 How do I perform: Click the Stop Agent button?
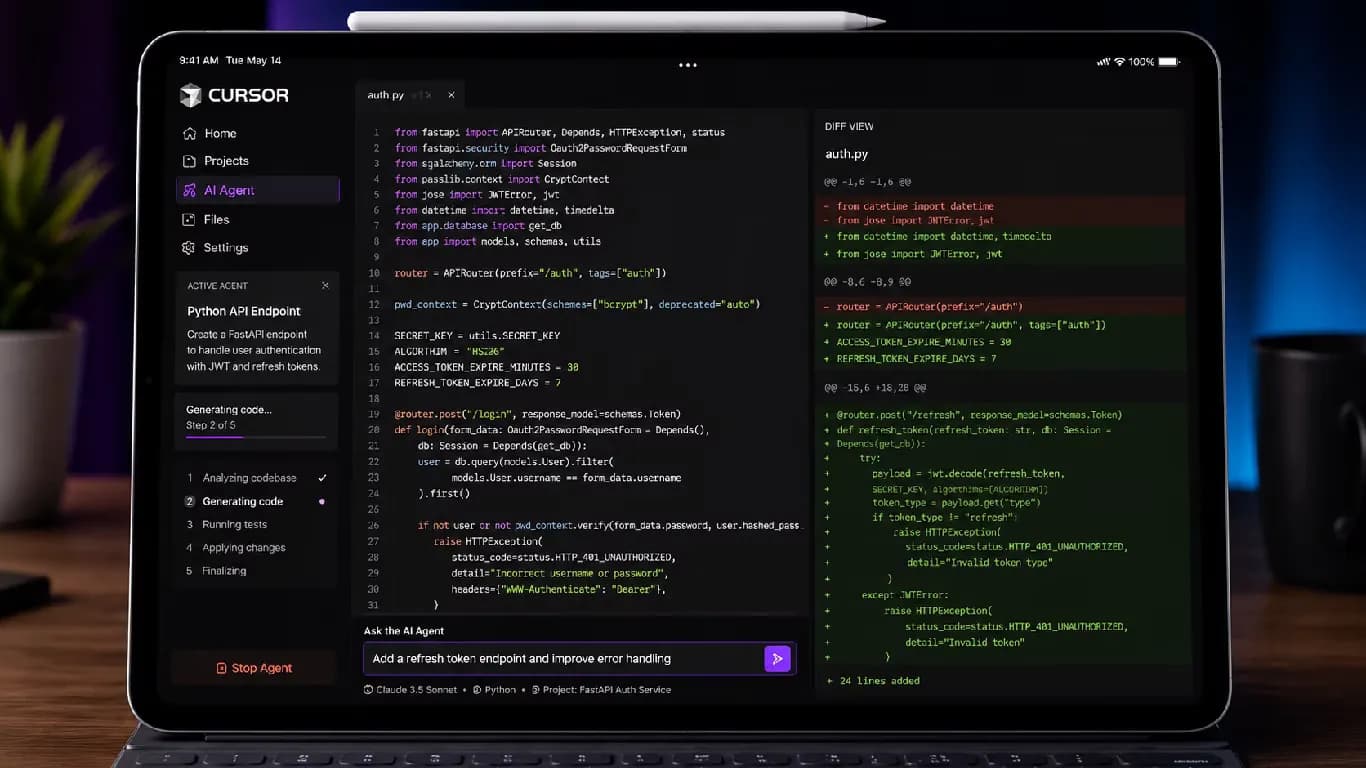(254, 668)
